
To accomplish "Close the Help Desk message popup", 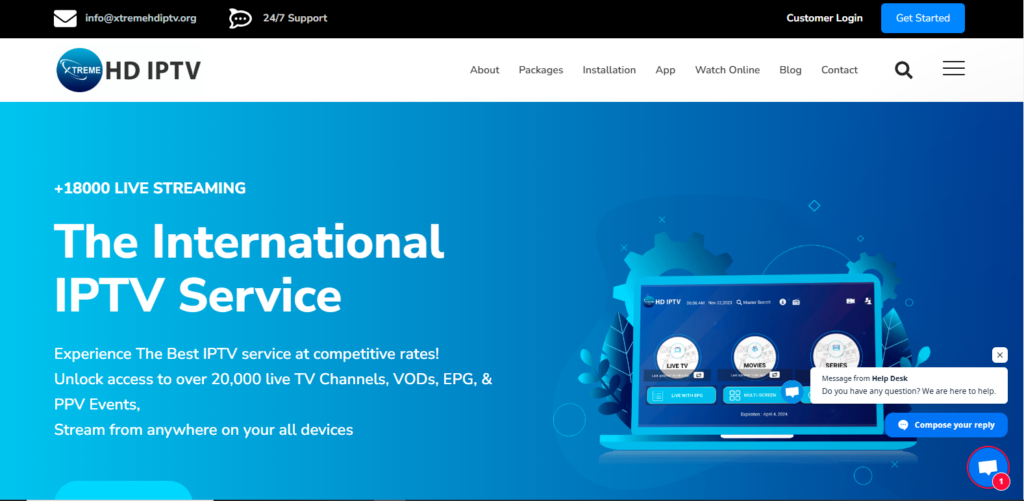I will [x=1000, y=355].
